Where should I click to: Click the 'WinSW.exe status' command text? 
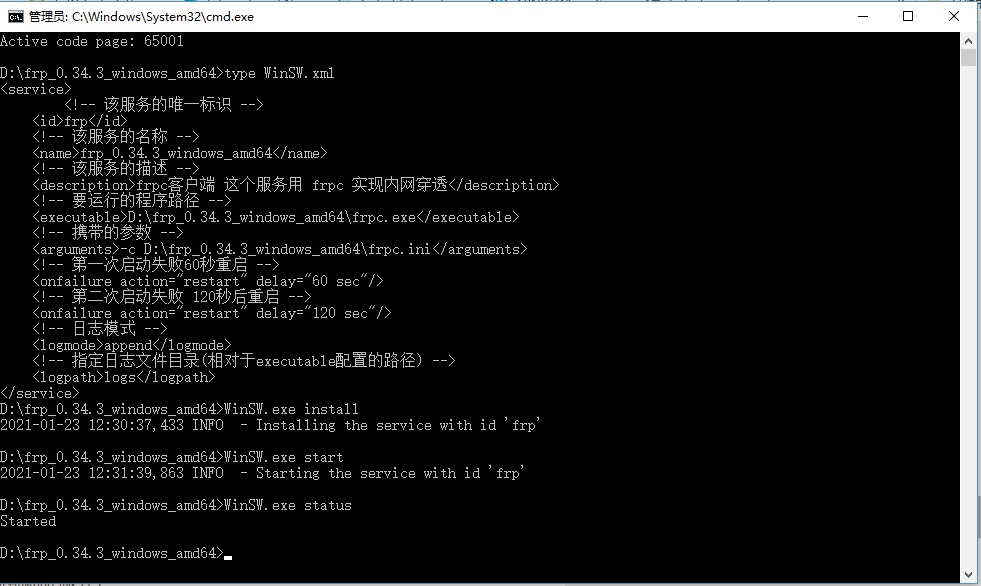coord(288,505)
